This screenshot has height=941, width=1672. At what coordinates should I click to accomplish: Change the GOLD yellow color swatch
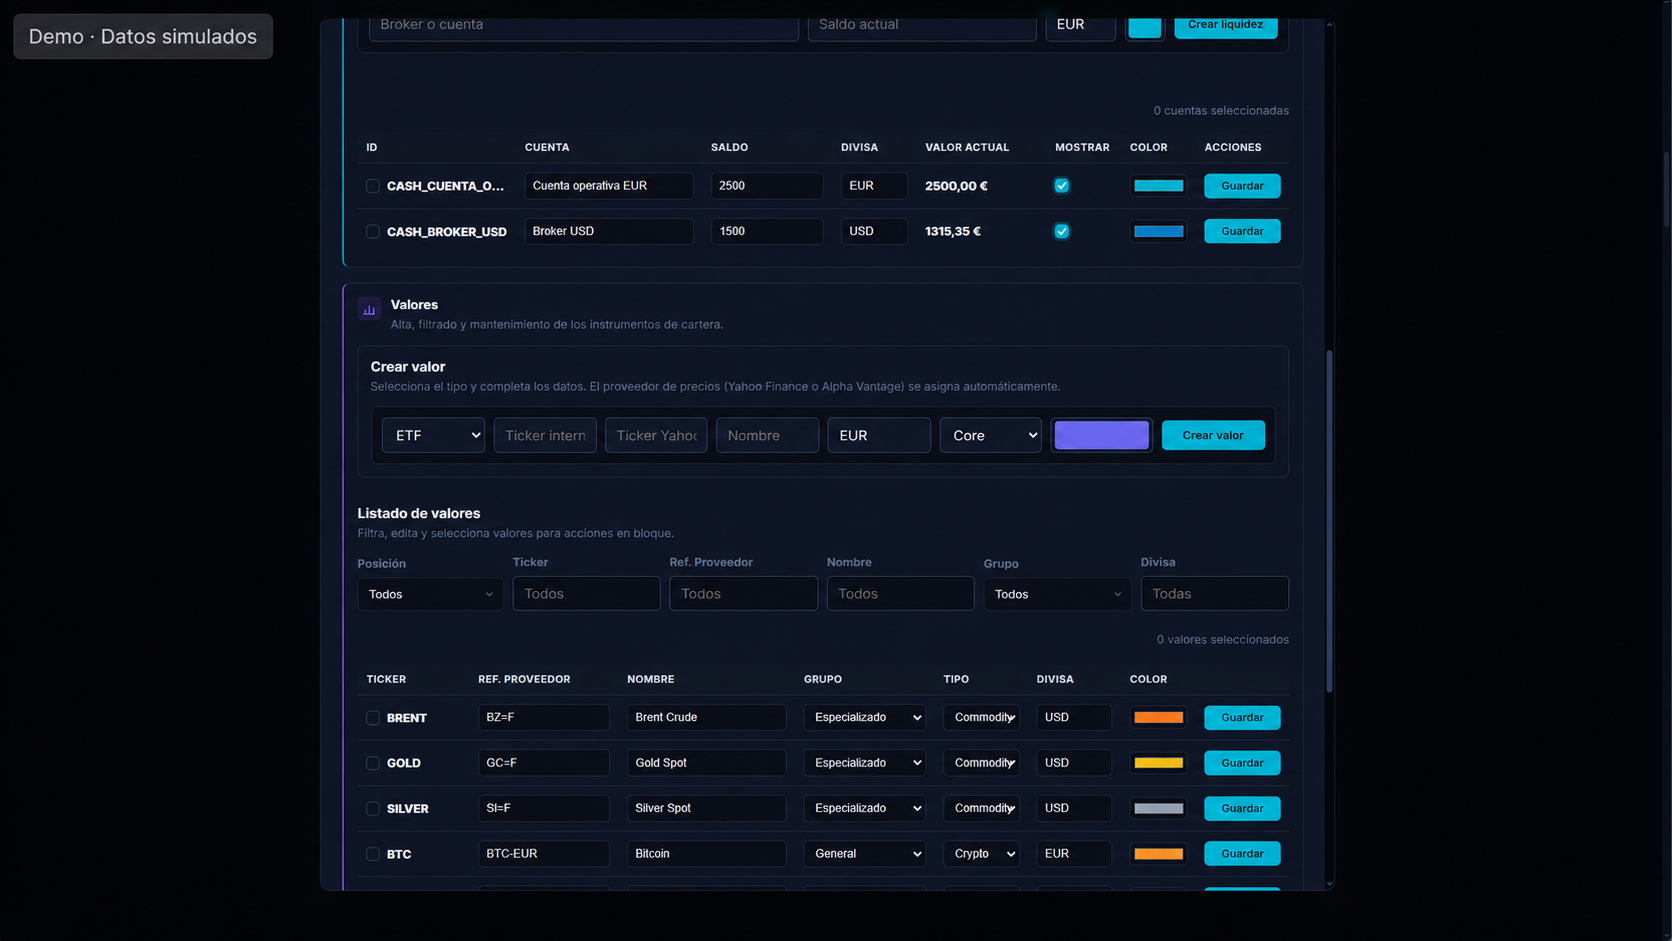click(1159, 763)
